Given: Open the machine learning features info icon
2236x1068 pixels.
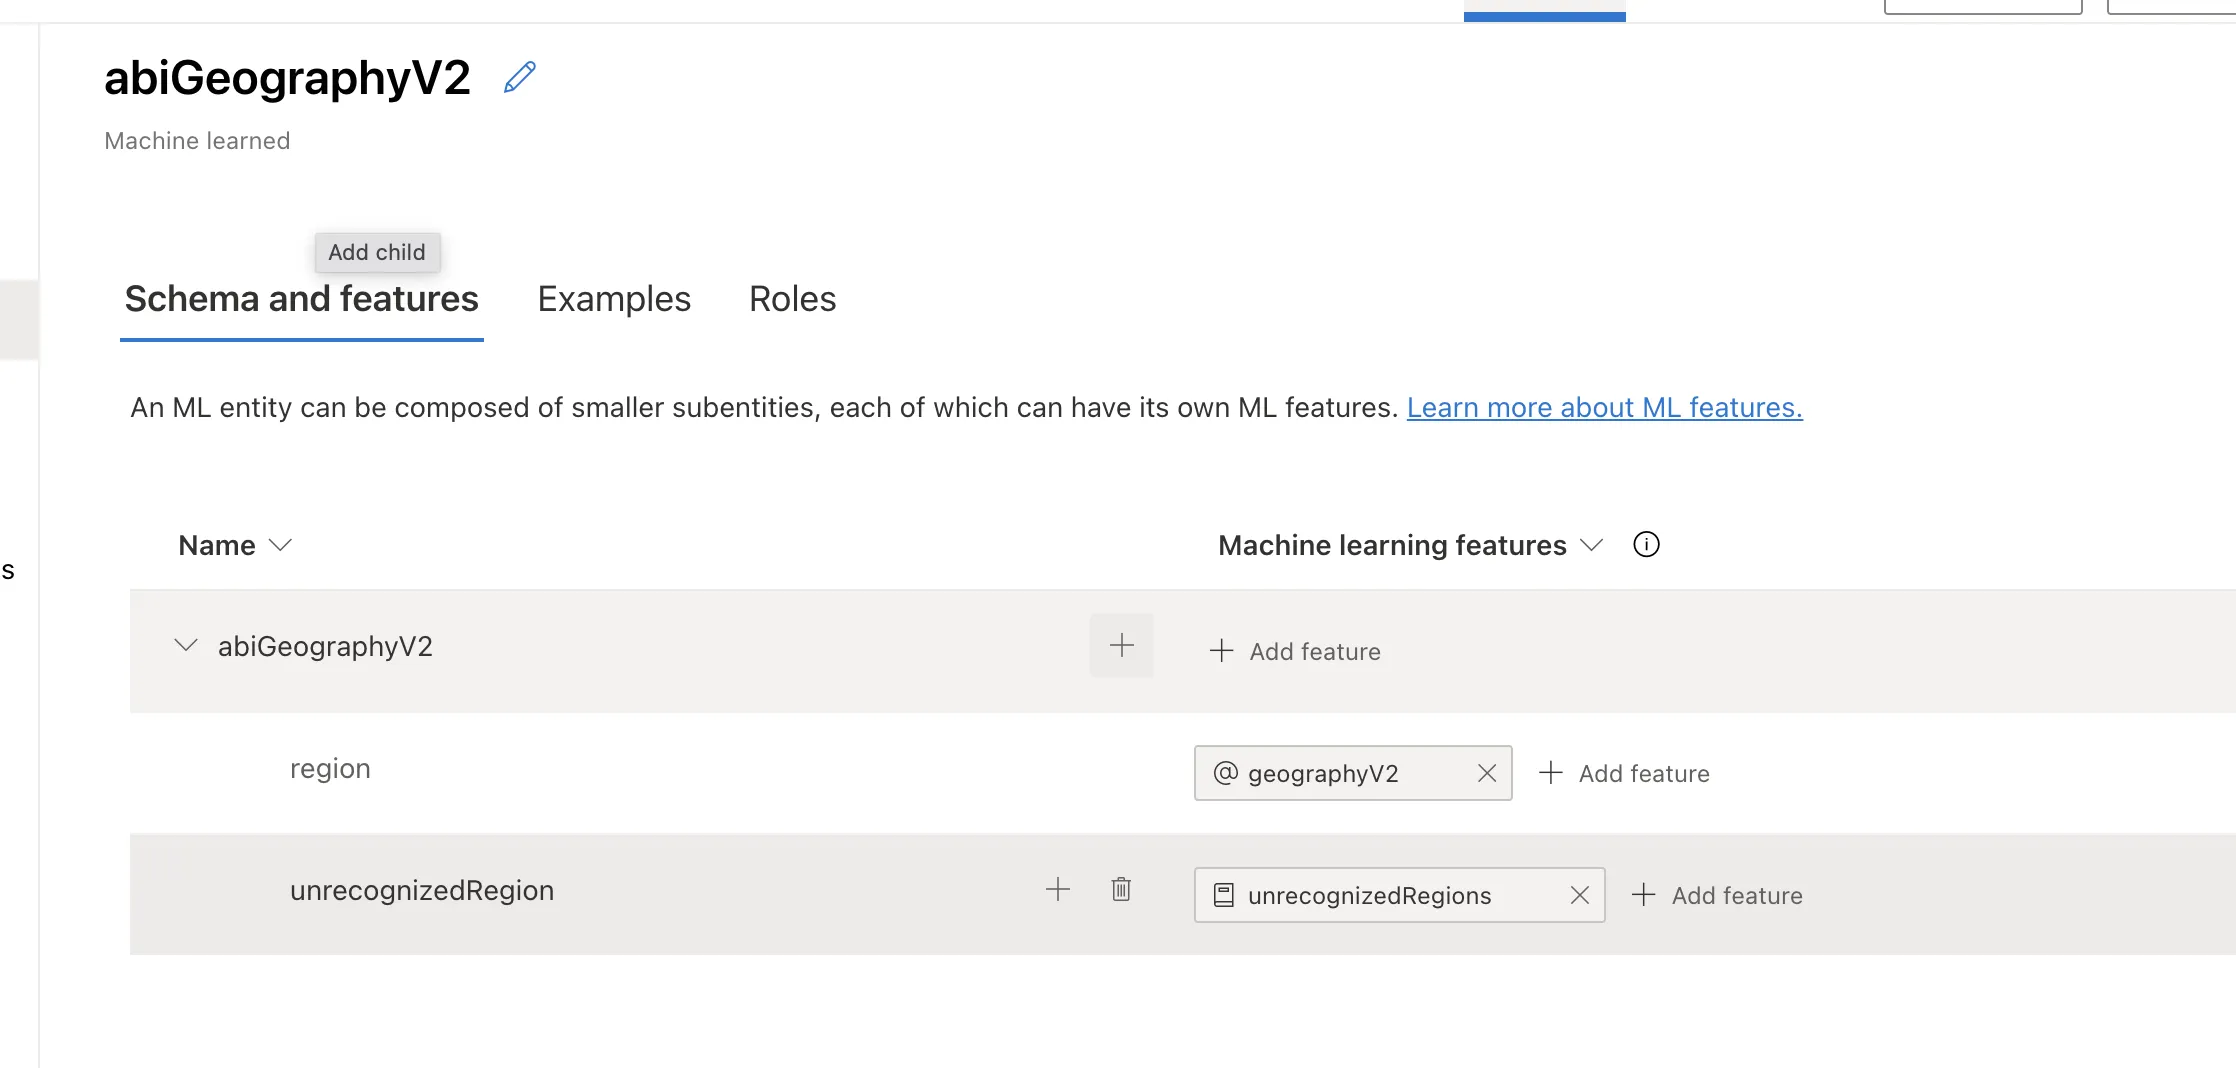Looking at the screenshot, I should 1645,545.
